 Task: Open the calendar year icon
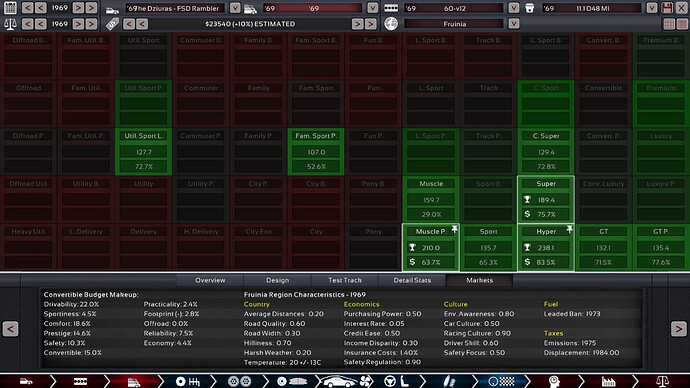[10, 8]
